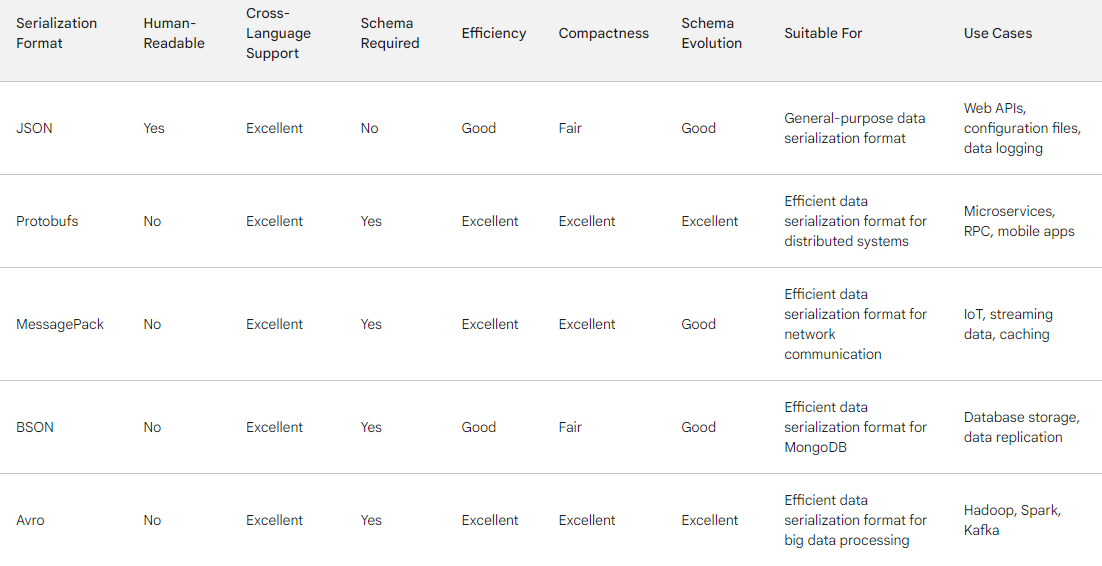The width and height of the screenshot is (1102, 566).
Task: Select the JSON row name cell
Action: [34, 128]
